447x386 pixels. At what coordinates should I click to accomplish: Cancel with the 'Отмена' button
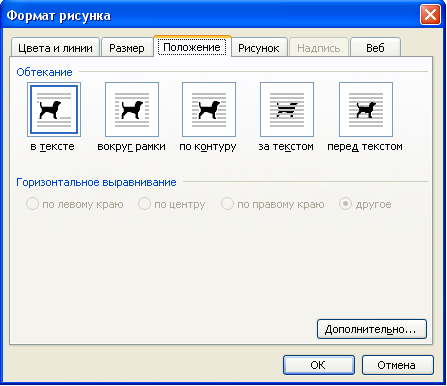(398, 365)
